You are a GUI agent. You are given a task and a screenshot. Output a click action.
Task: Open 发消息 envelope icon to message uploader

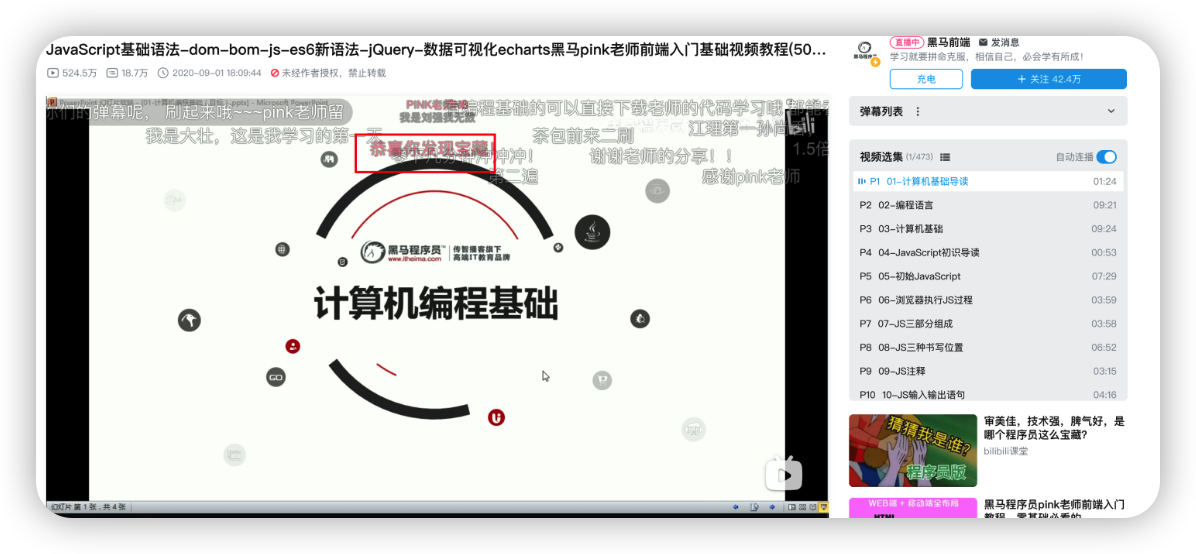[x=983, y=42]
